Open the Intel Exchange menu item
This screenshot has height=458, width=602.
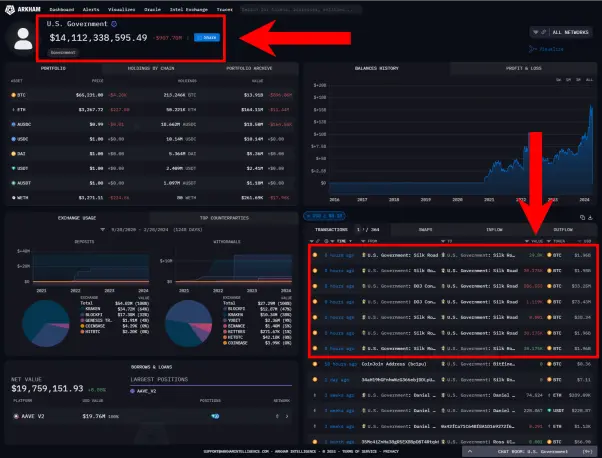(189, 10)
